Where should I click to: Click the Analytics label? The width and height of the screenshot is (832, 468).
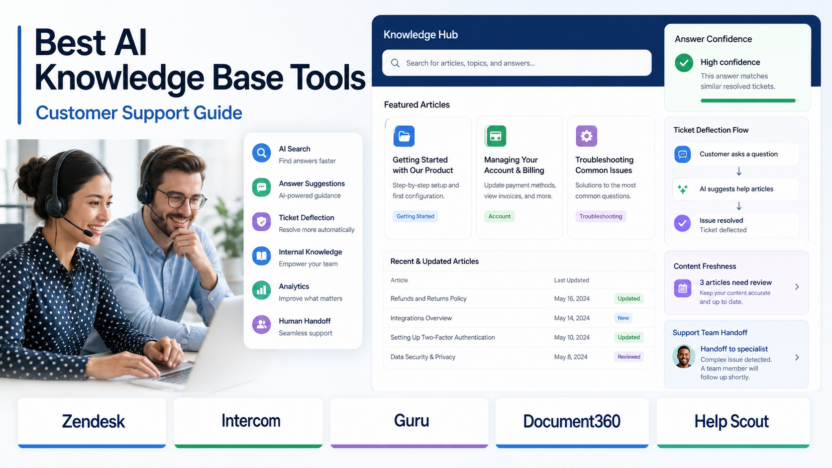pyautogui.click(x=293, y=287)
